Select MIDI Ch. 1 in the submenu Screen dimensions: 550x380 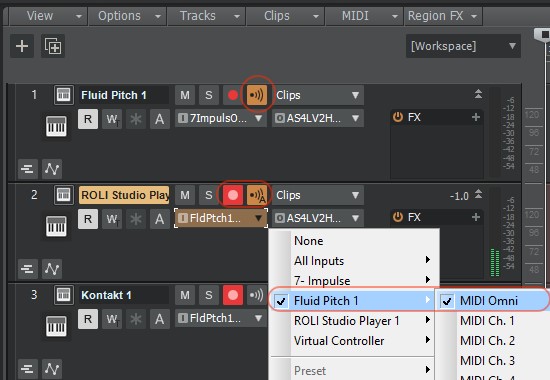click(x=487, y=321)
